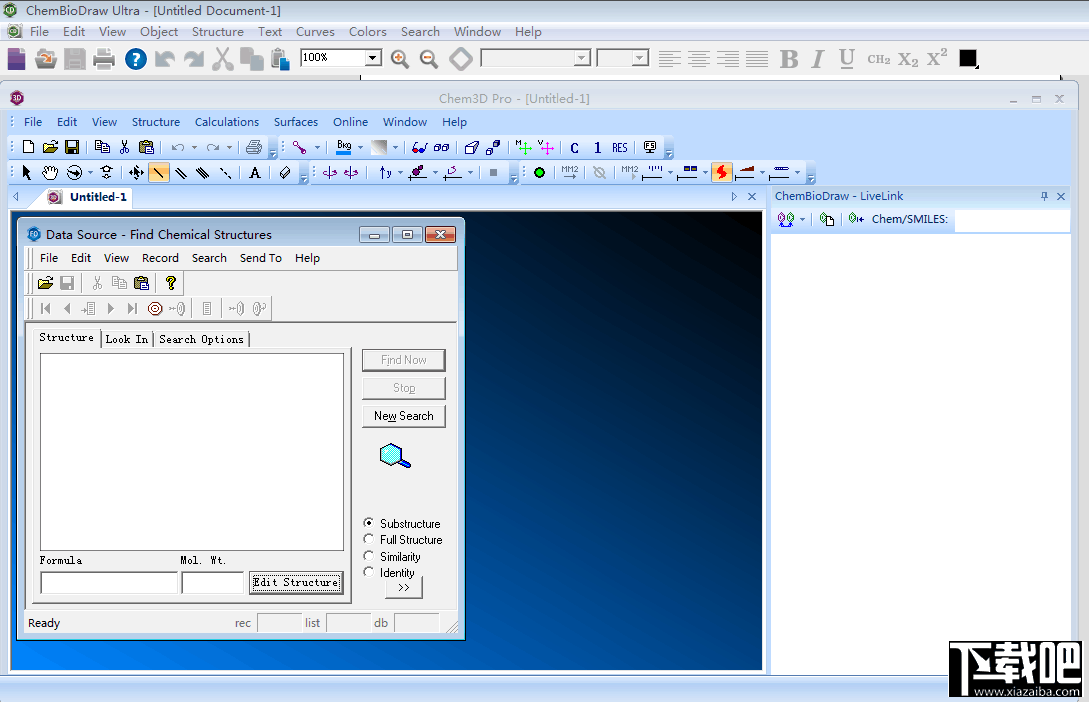Click the center text alignment icon
Viewport: 1089px width, 702px height.
click(x=699, y=59)
